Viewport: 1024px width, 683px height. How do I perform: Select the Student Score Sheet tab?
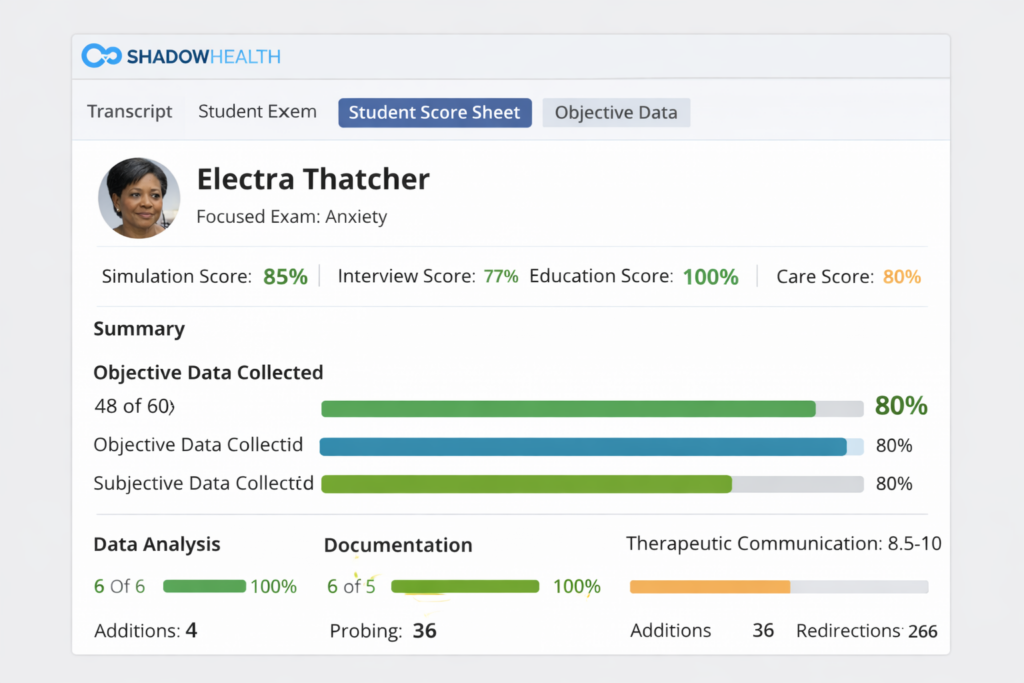pos(434,112)
